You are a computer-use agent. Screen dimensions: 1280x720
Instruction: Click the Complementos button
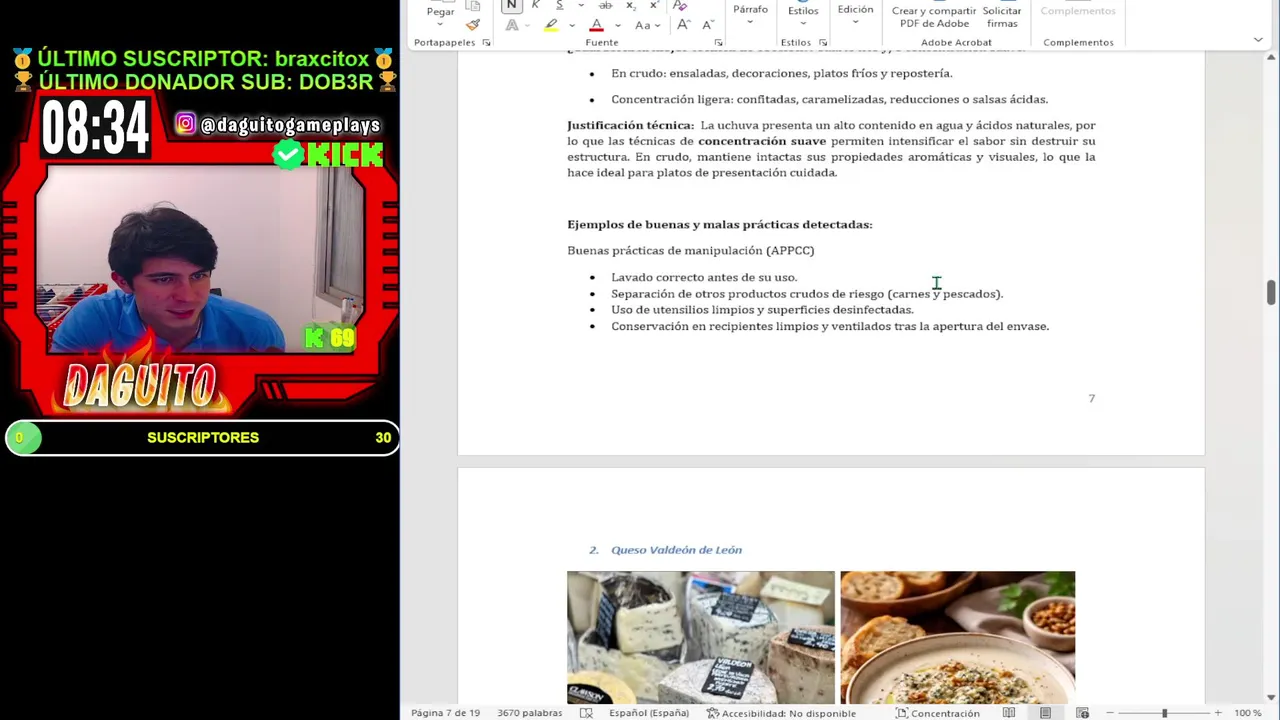(x=1078, y=11)
